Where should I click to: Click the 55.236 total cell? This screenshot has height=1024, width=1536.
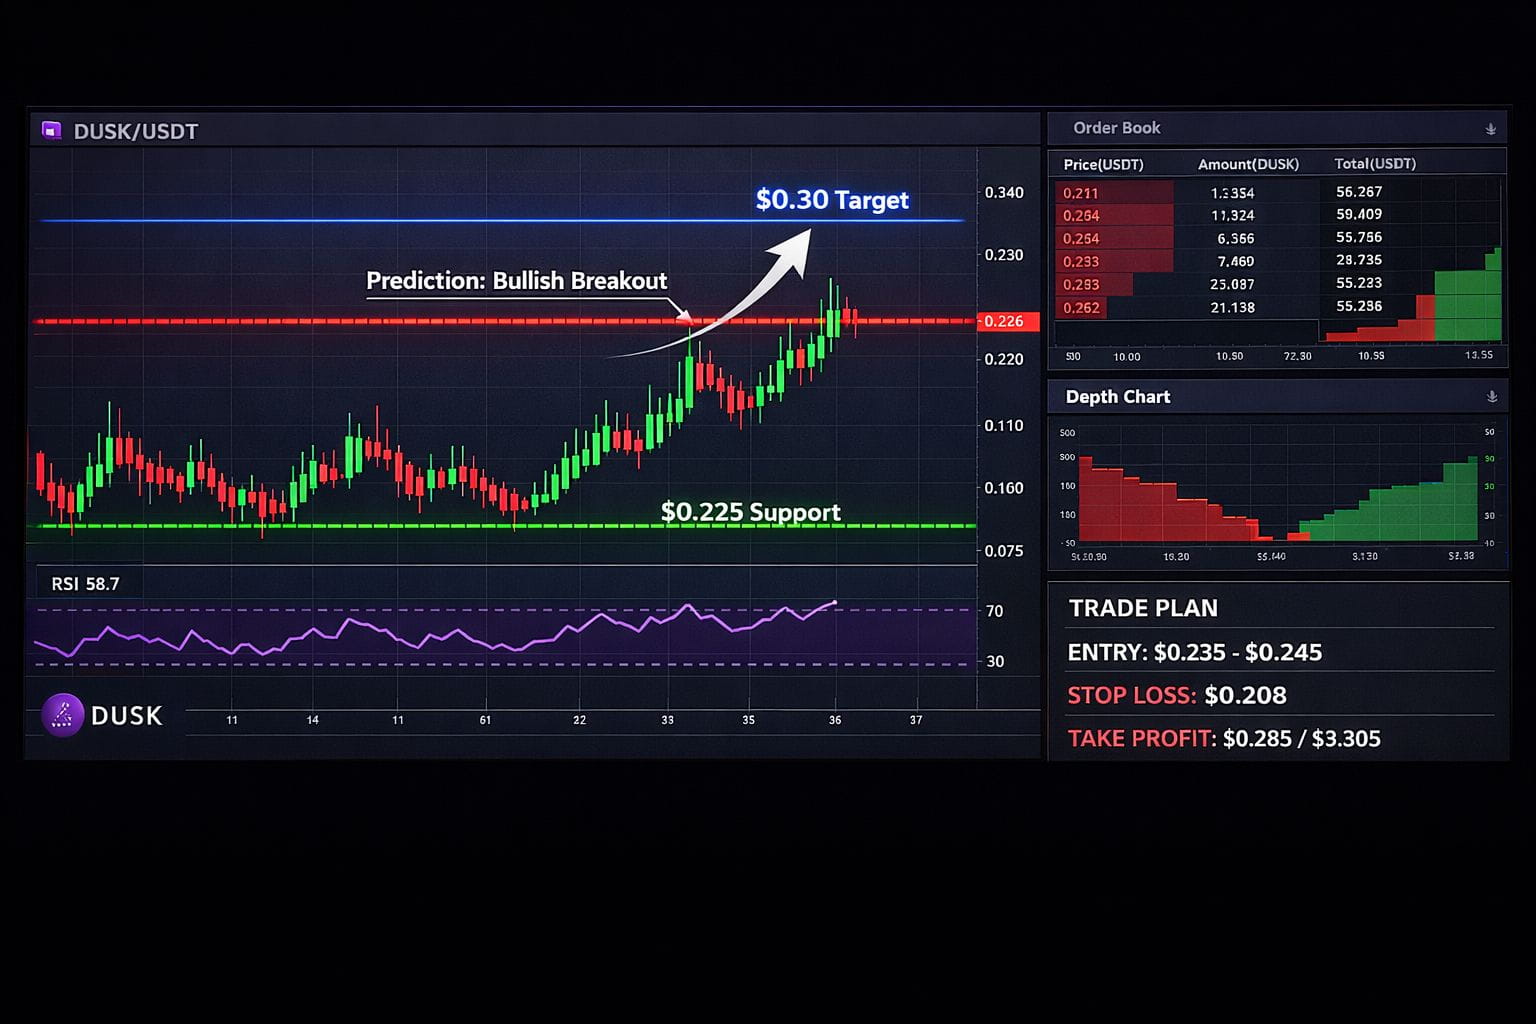pyautogui.click(x=1359, y=306)
